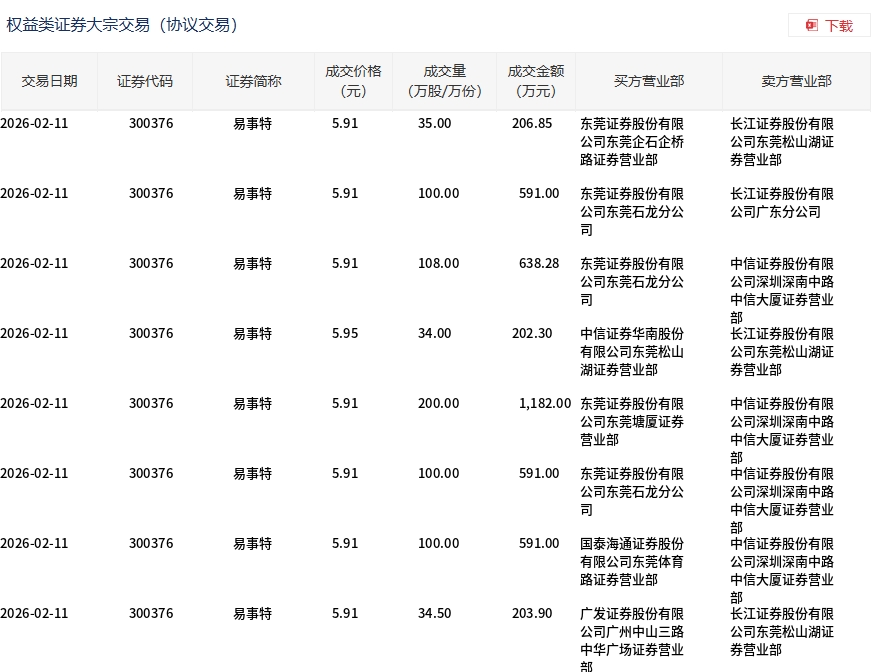The height and width of the screenshot is (672, 872).
Task: Click 易事特 in the 34.50 volume row
Action: click(252, 614)
